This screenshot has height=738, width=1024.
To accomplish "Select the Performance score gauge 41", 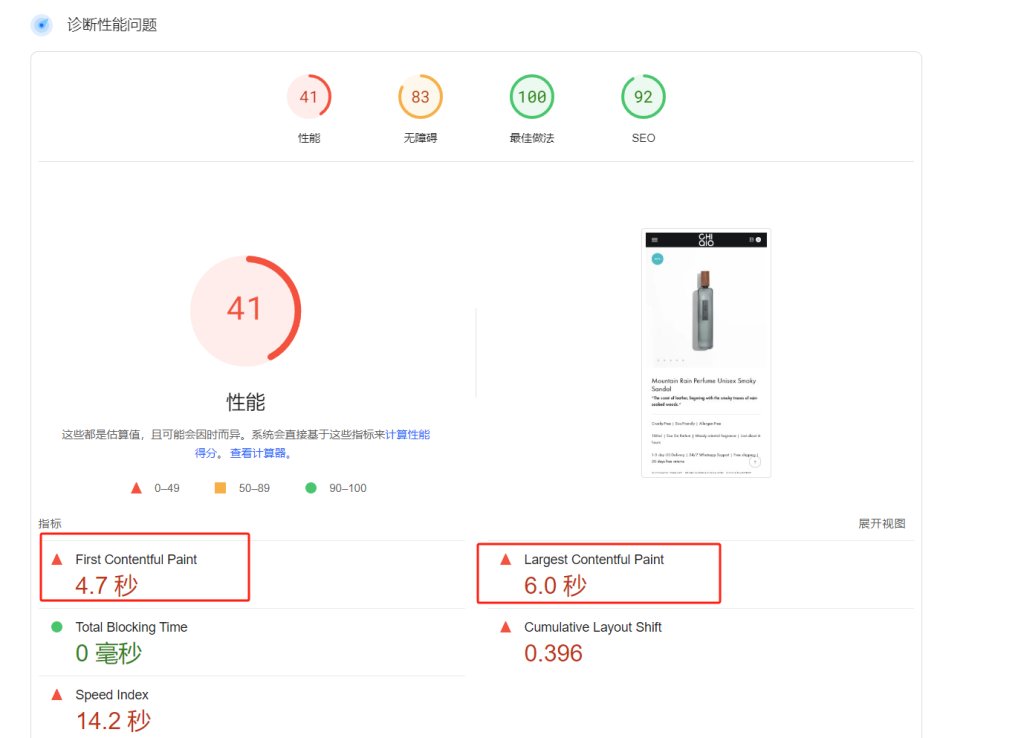I will pos(309,97).
